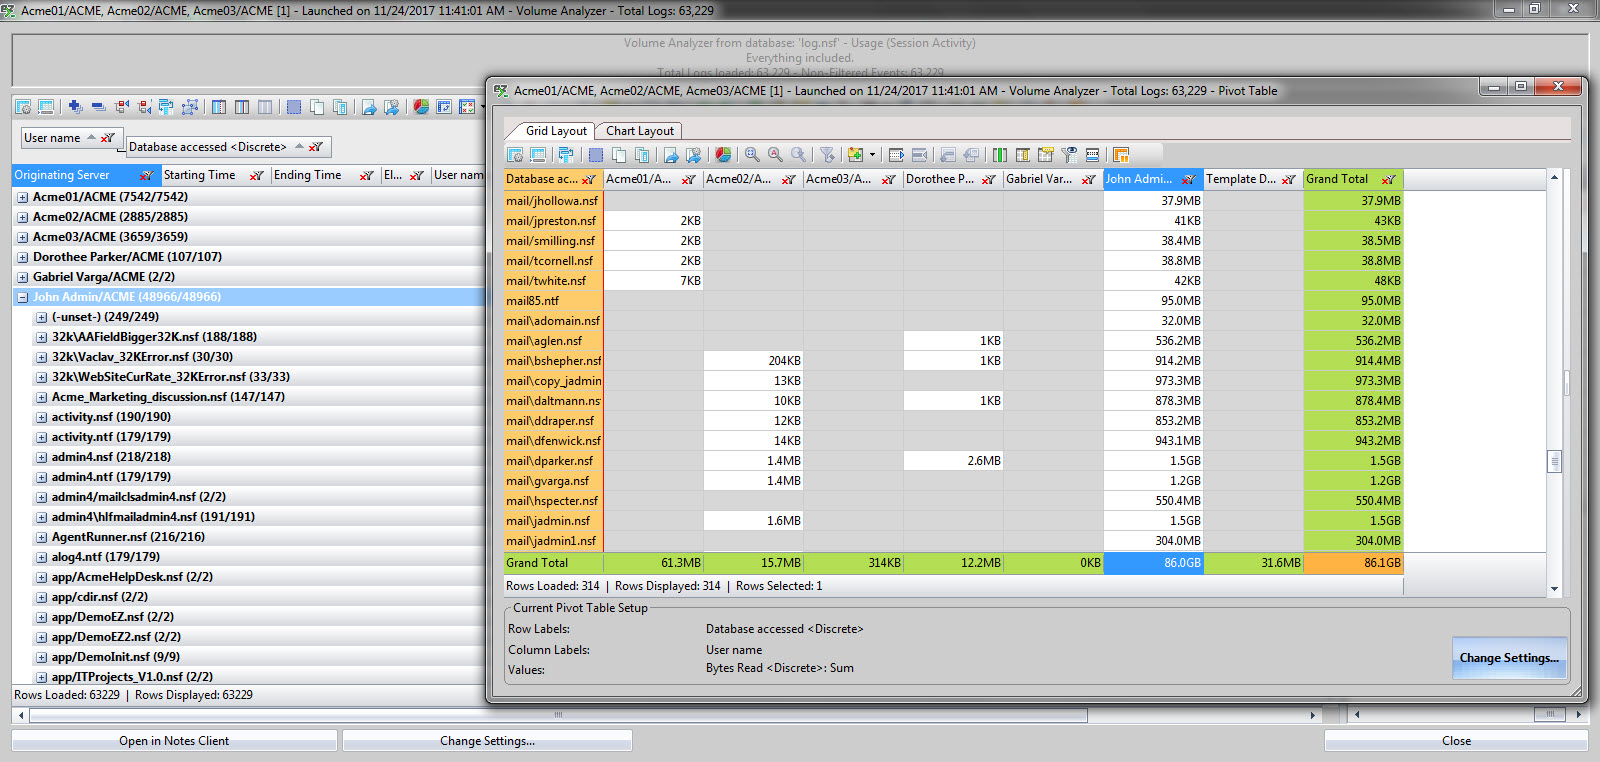Click Change Settings button in main window
The image size is (1600, 762).
(x=487, y=741)
